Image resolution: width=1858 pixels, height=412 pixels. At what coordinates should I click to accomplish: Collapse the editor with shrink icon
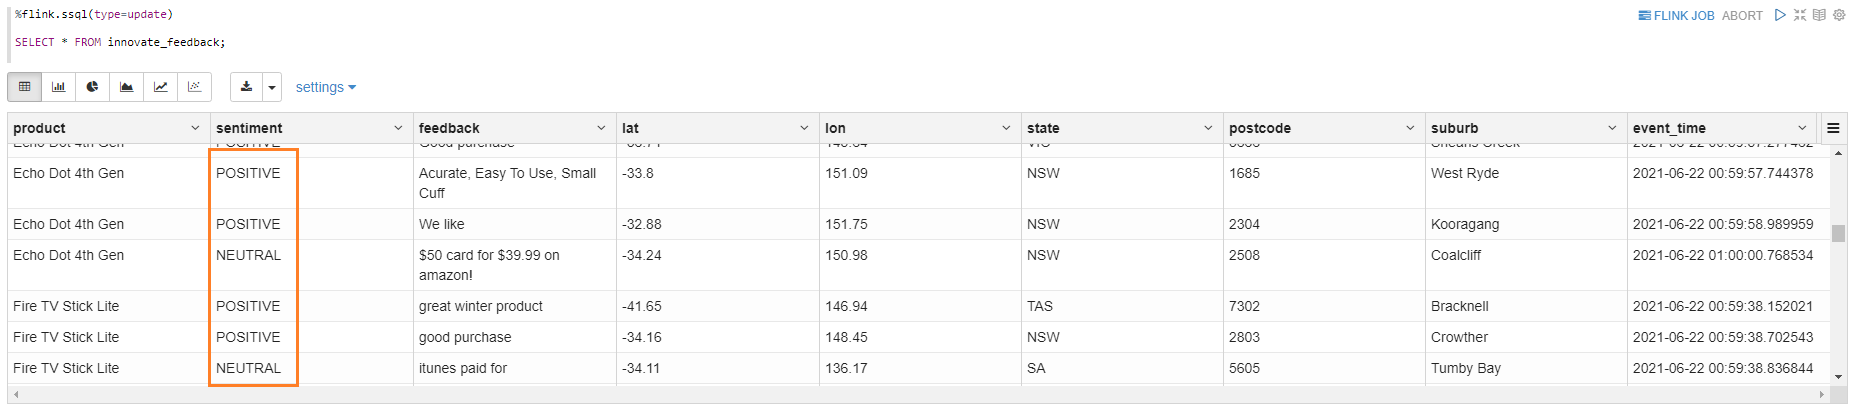point(1800,15)
